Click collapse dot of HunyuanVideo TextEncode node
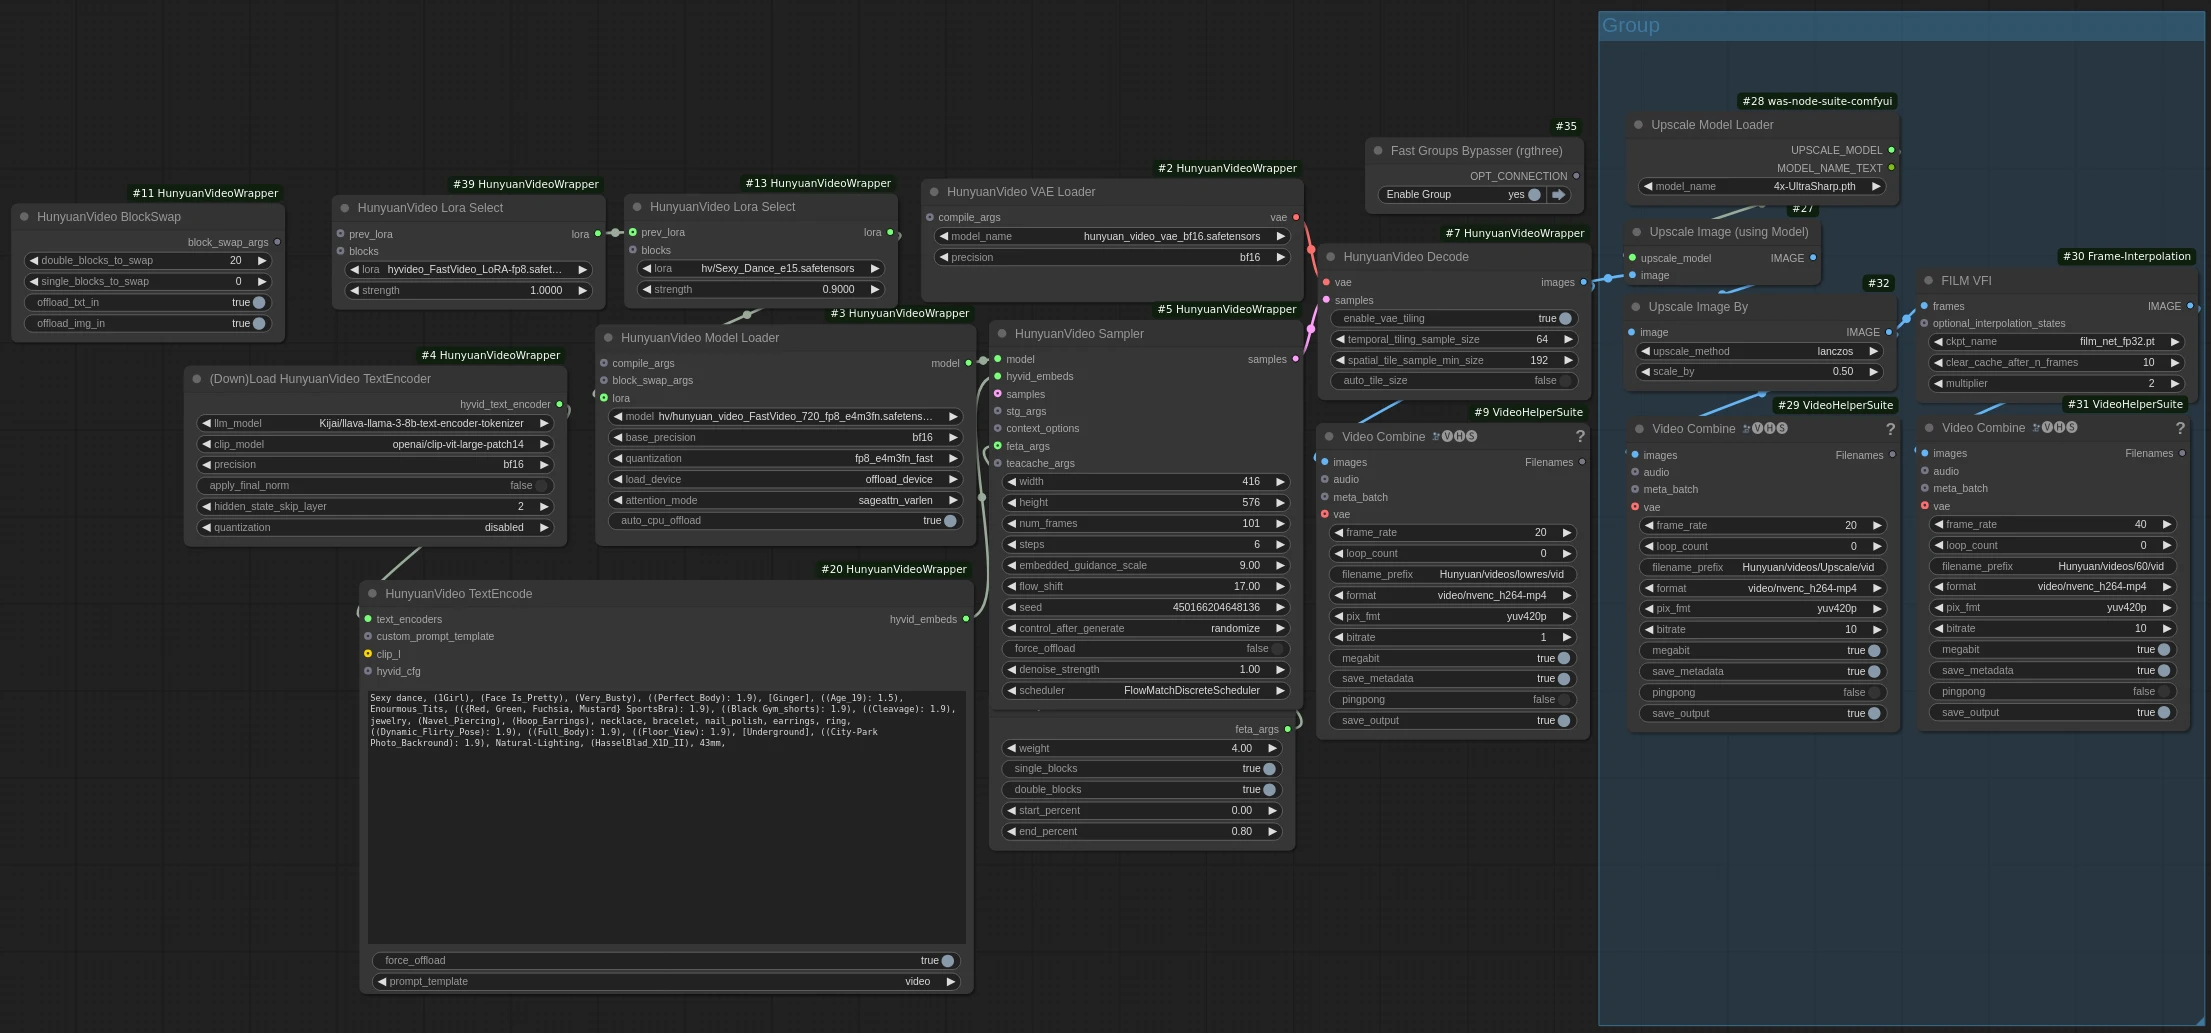Viewport: 2211px width, 1033px height. tap(372, 594)
